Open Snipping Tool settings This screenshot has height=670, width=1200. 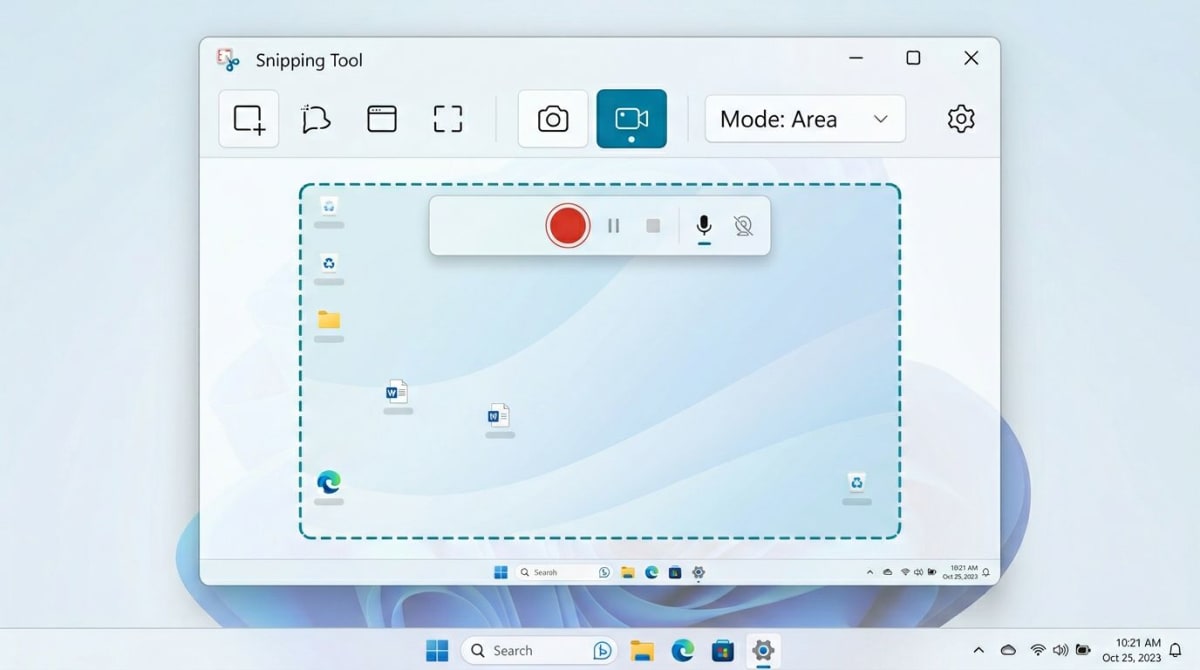[x=960, y=118]
